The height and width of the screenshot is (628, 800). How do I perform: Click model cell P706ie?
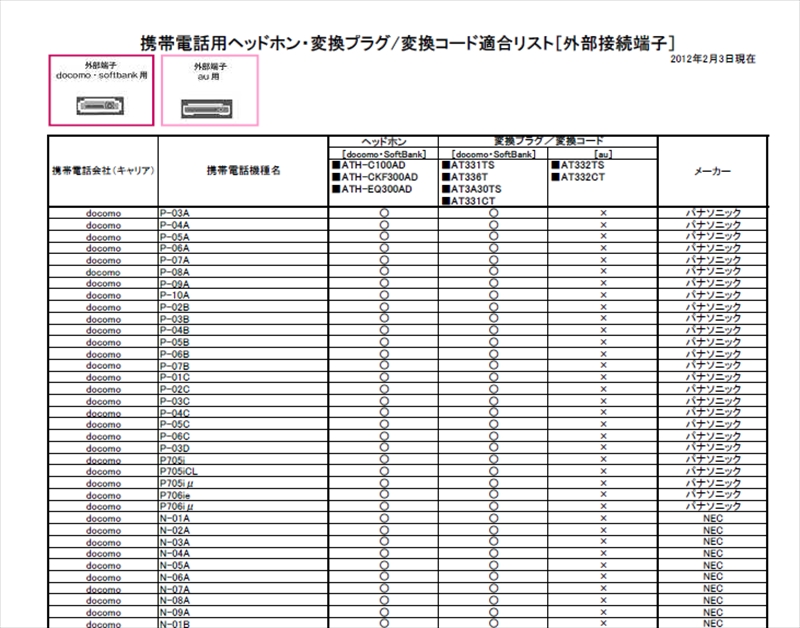(x=243, y=495)
